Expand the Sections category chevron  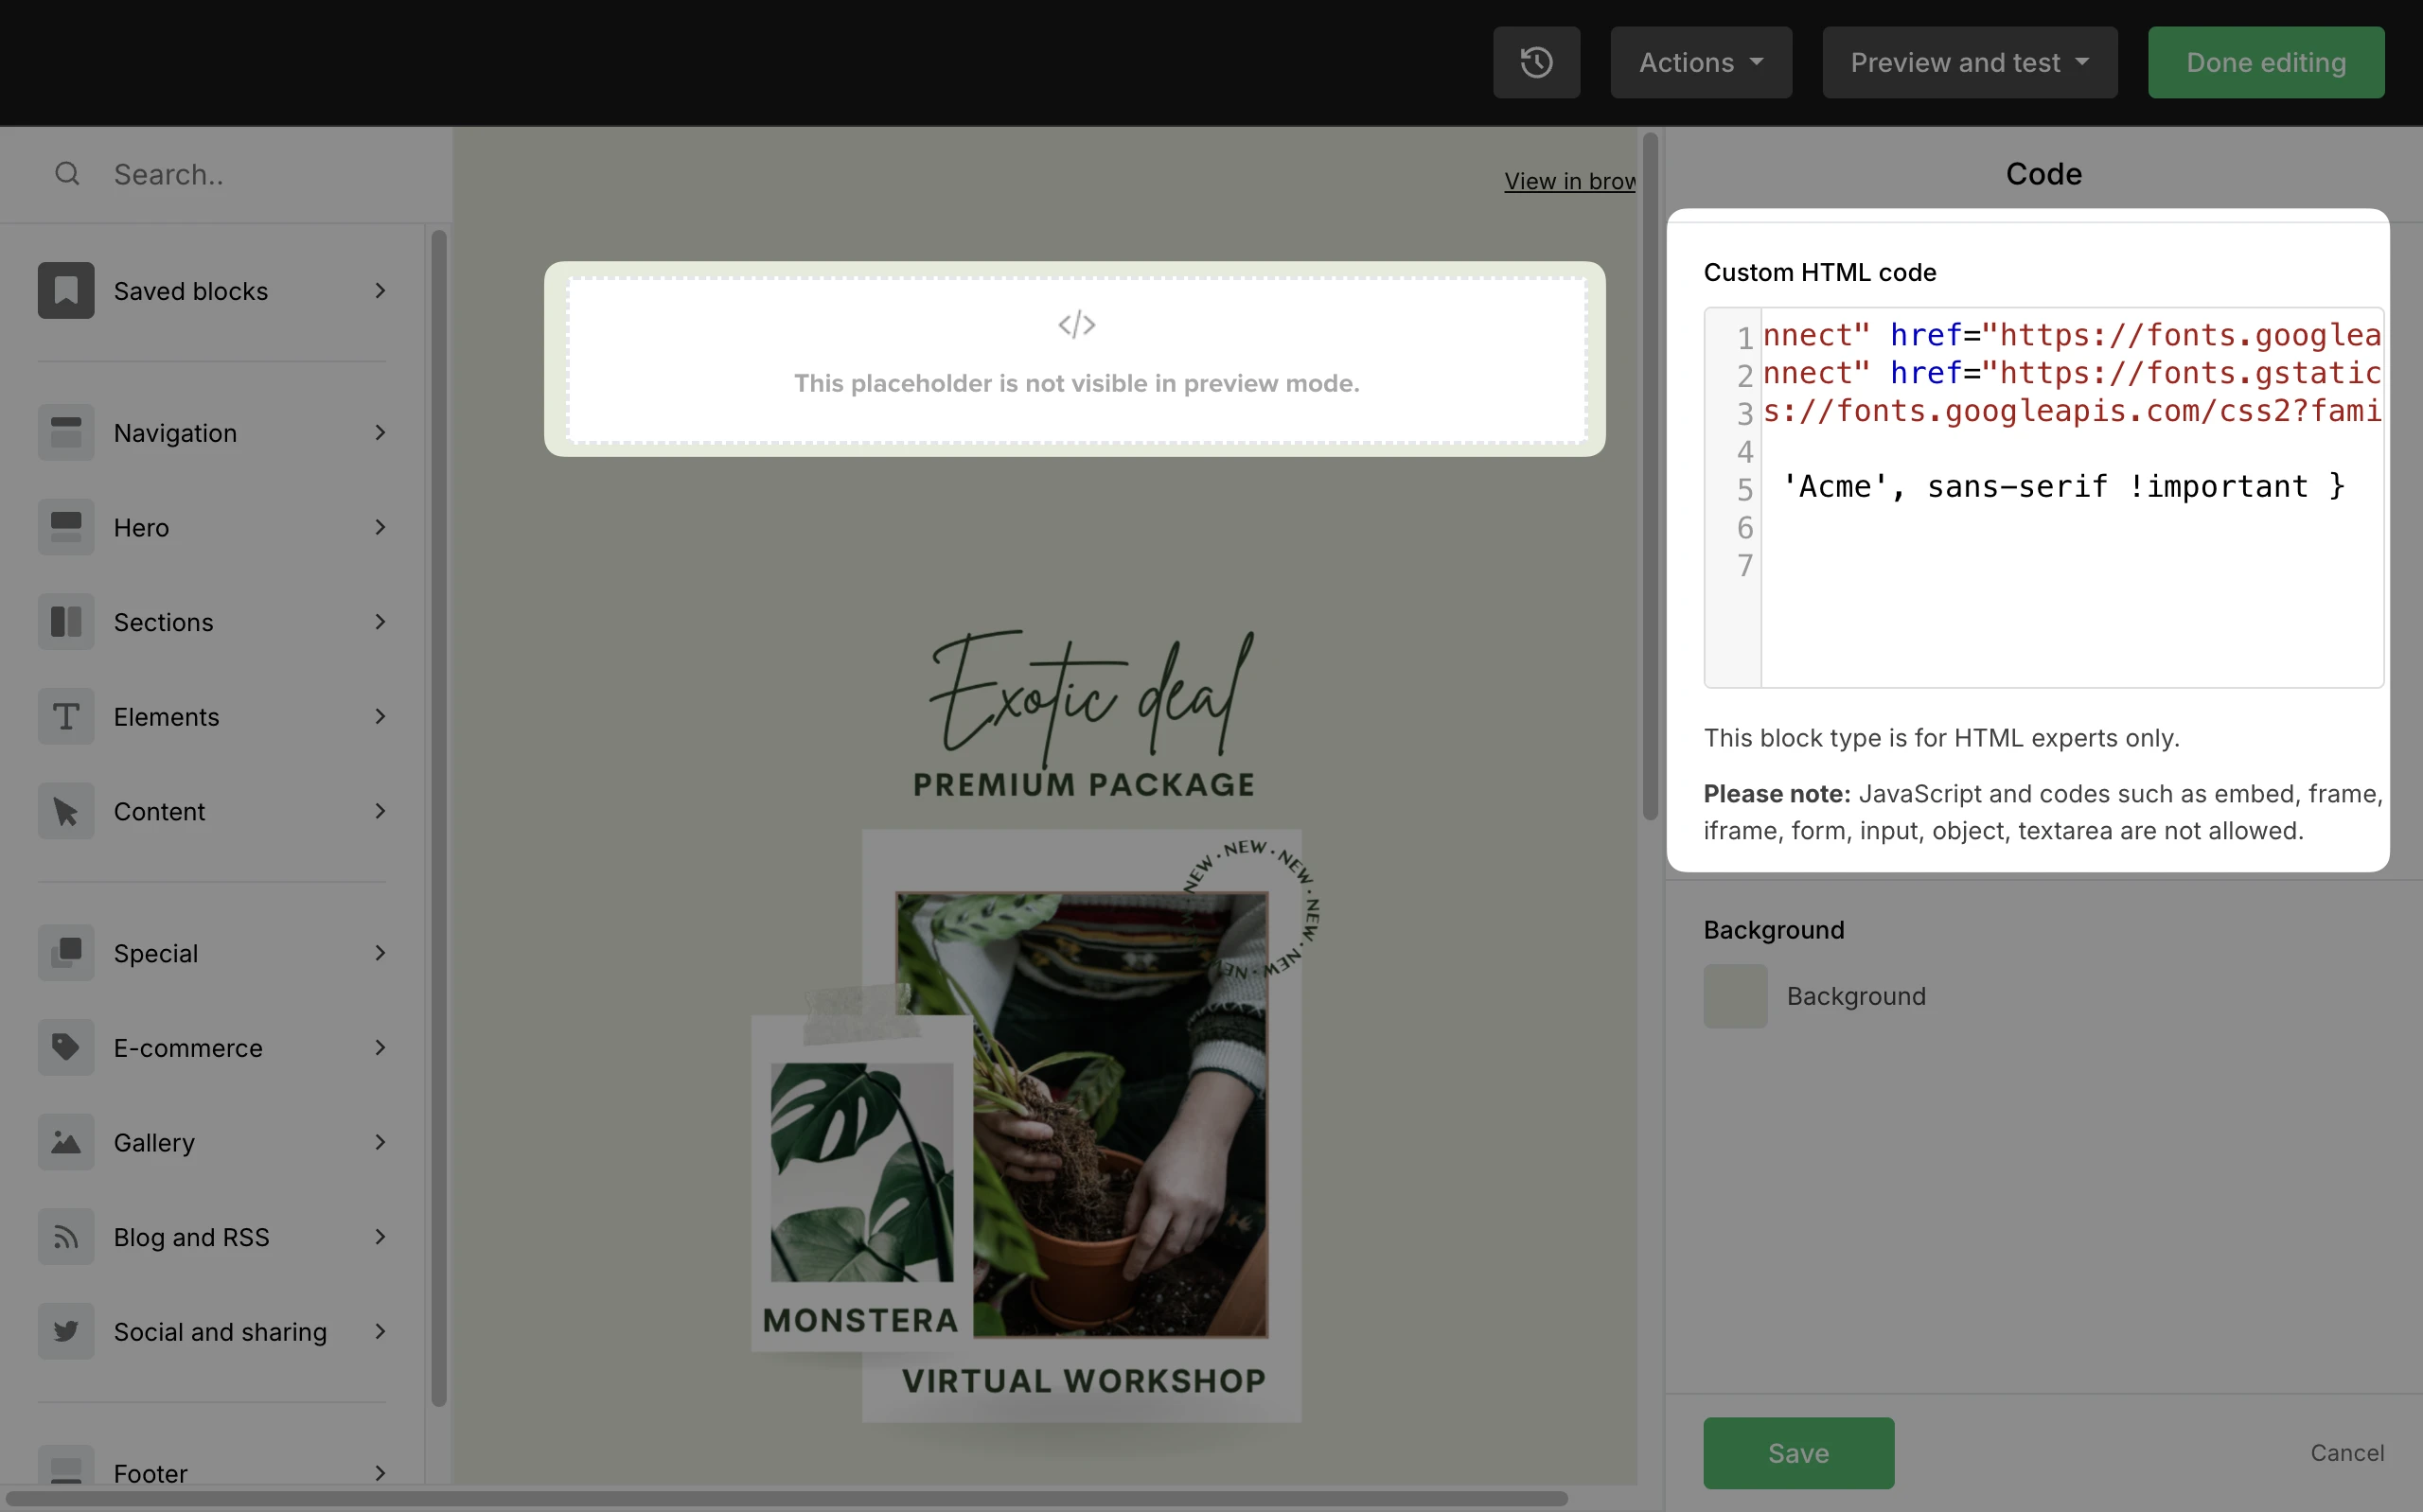click(x=380, y=621)
